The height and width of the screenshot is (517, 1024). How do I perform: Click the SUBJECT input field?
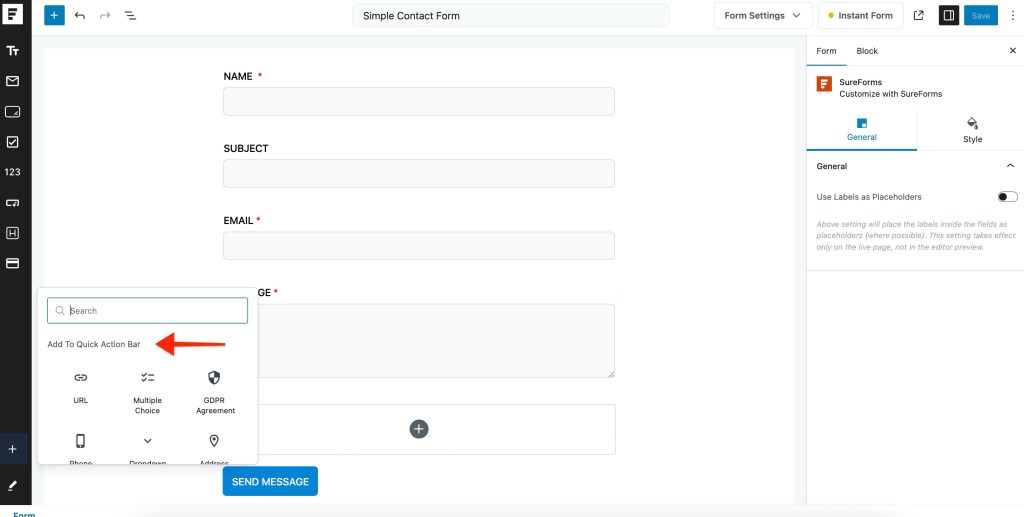(x=419, y=174)
